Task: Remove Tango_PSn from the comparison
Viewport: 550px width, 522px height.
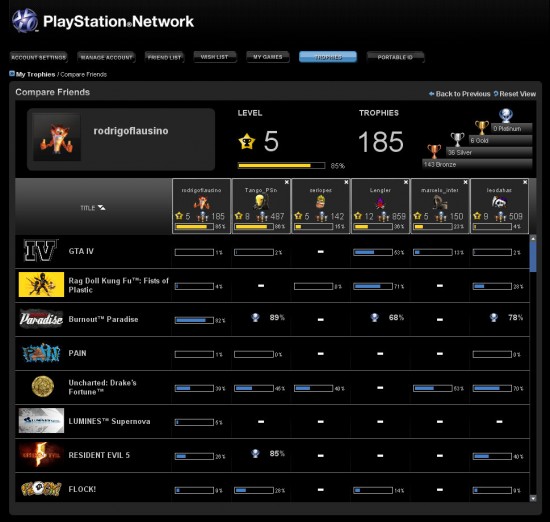Action: (287, 182)
